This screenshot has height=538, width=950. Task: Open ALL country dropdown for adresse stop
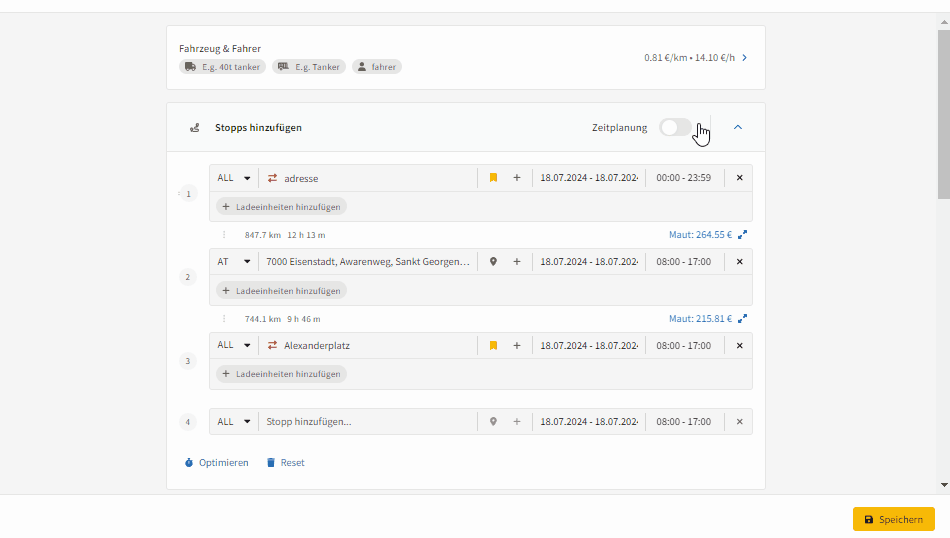[x=234, y=178]
